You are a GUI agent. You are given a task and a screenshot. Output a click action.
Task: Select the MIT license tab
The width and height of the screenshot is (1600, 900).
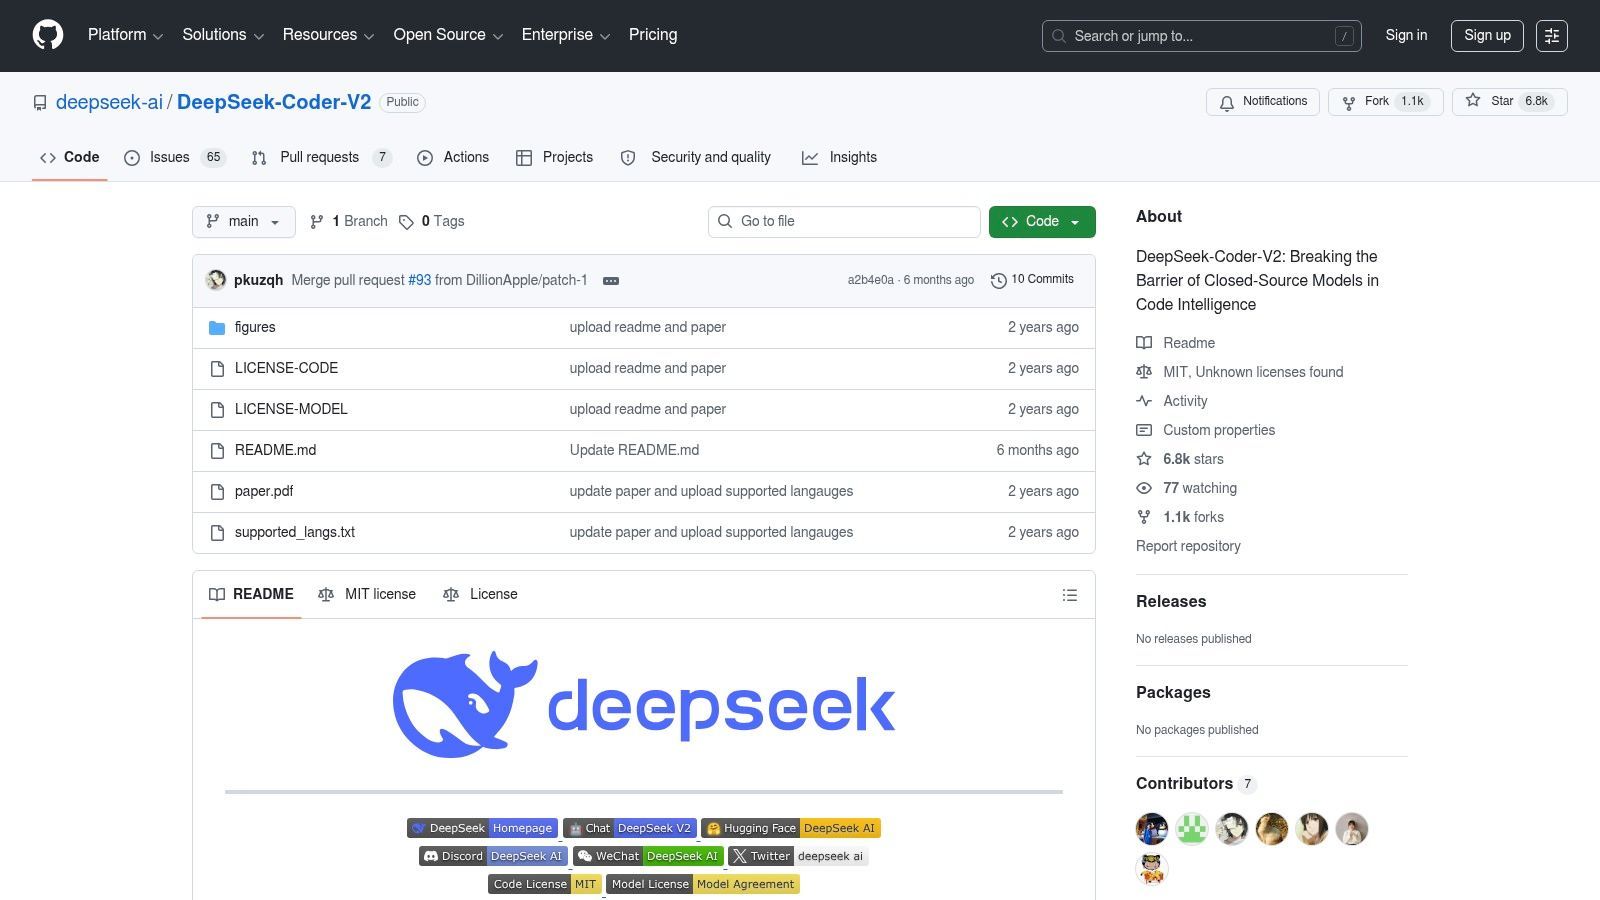tap(367, 595)
